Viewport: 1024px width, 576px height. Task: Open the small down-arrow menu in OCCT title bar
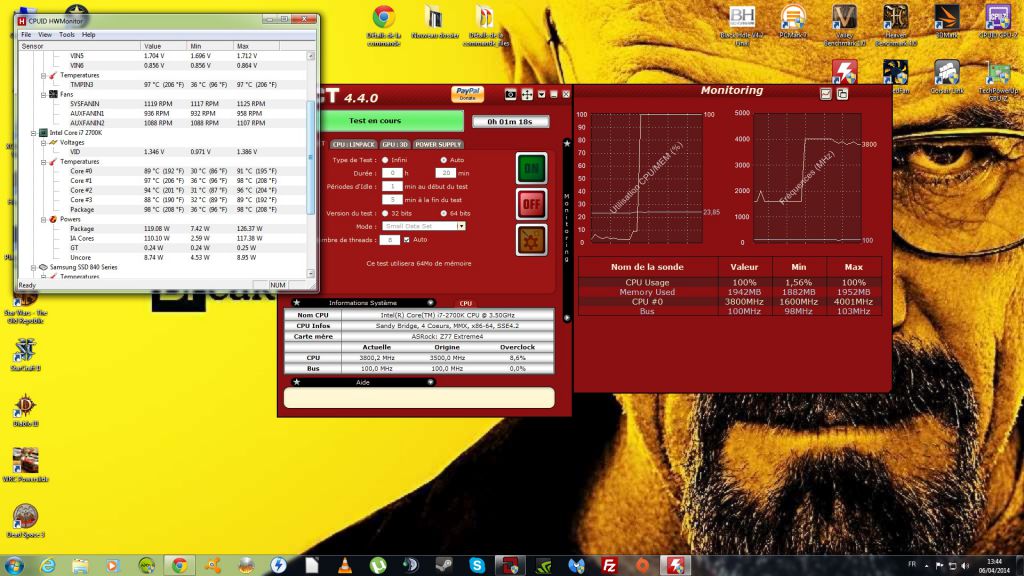[x=541, y=95]
